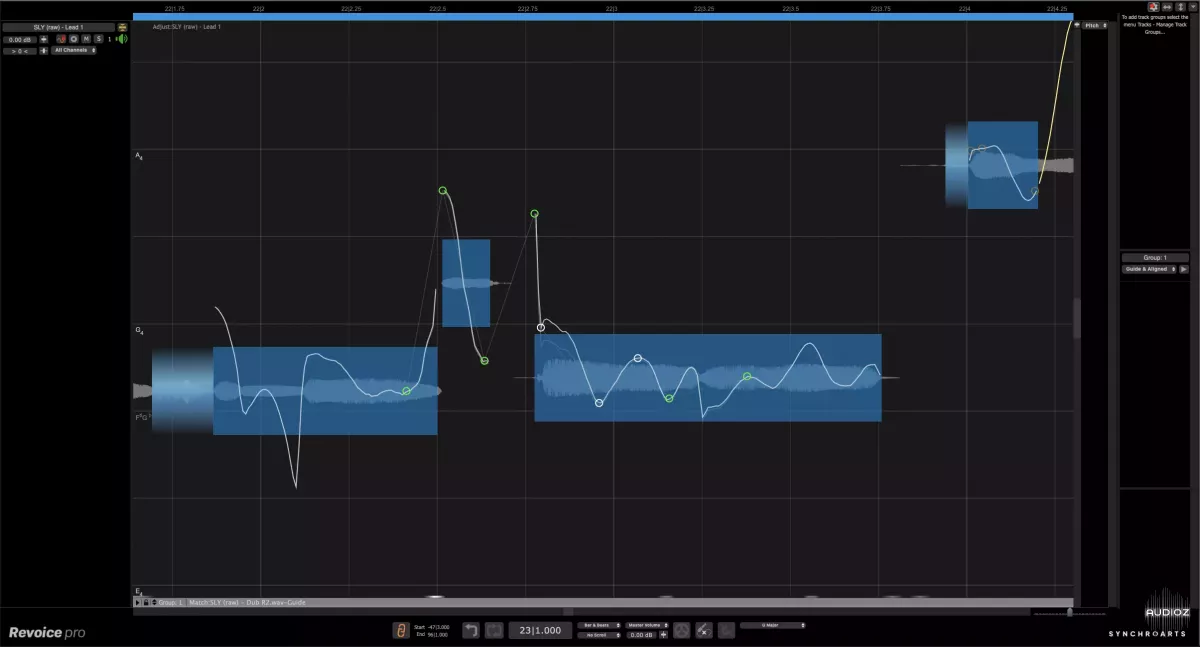
Task: Click the green speaker icon on track
Action: [x=121, y=39]
